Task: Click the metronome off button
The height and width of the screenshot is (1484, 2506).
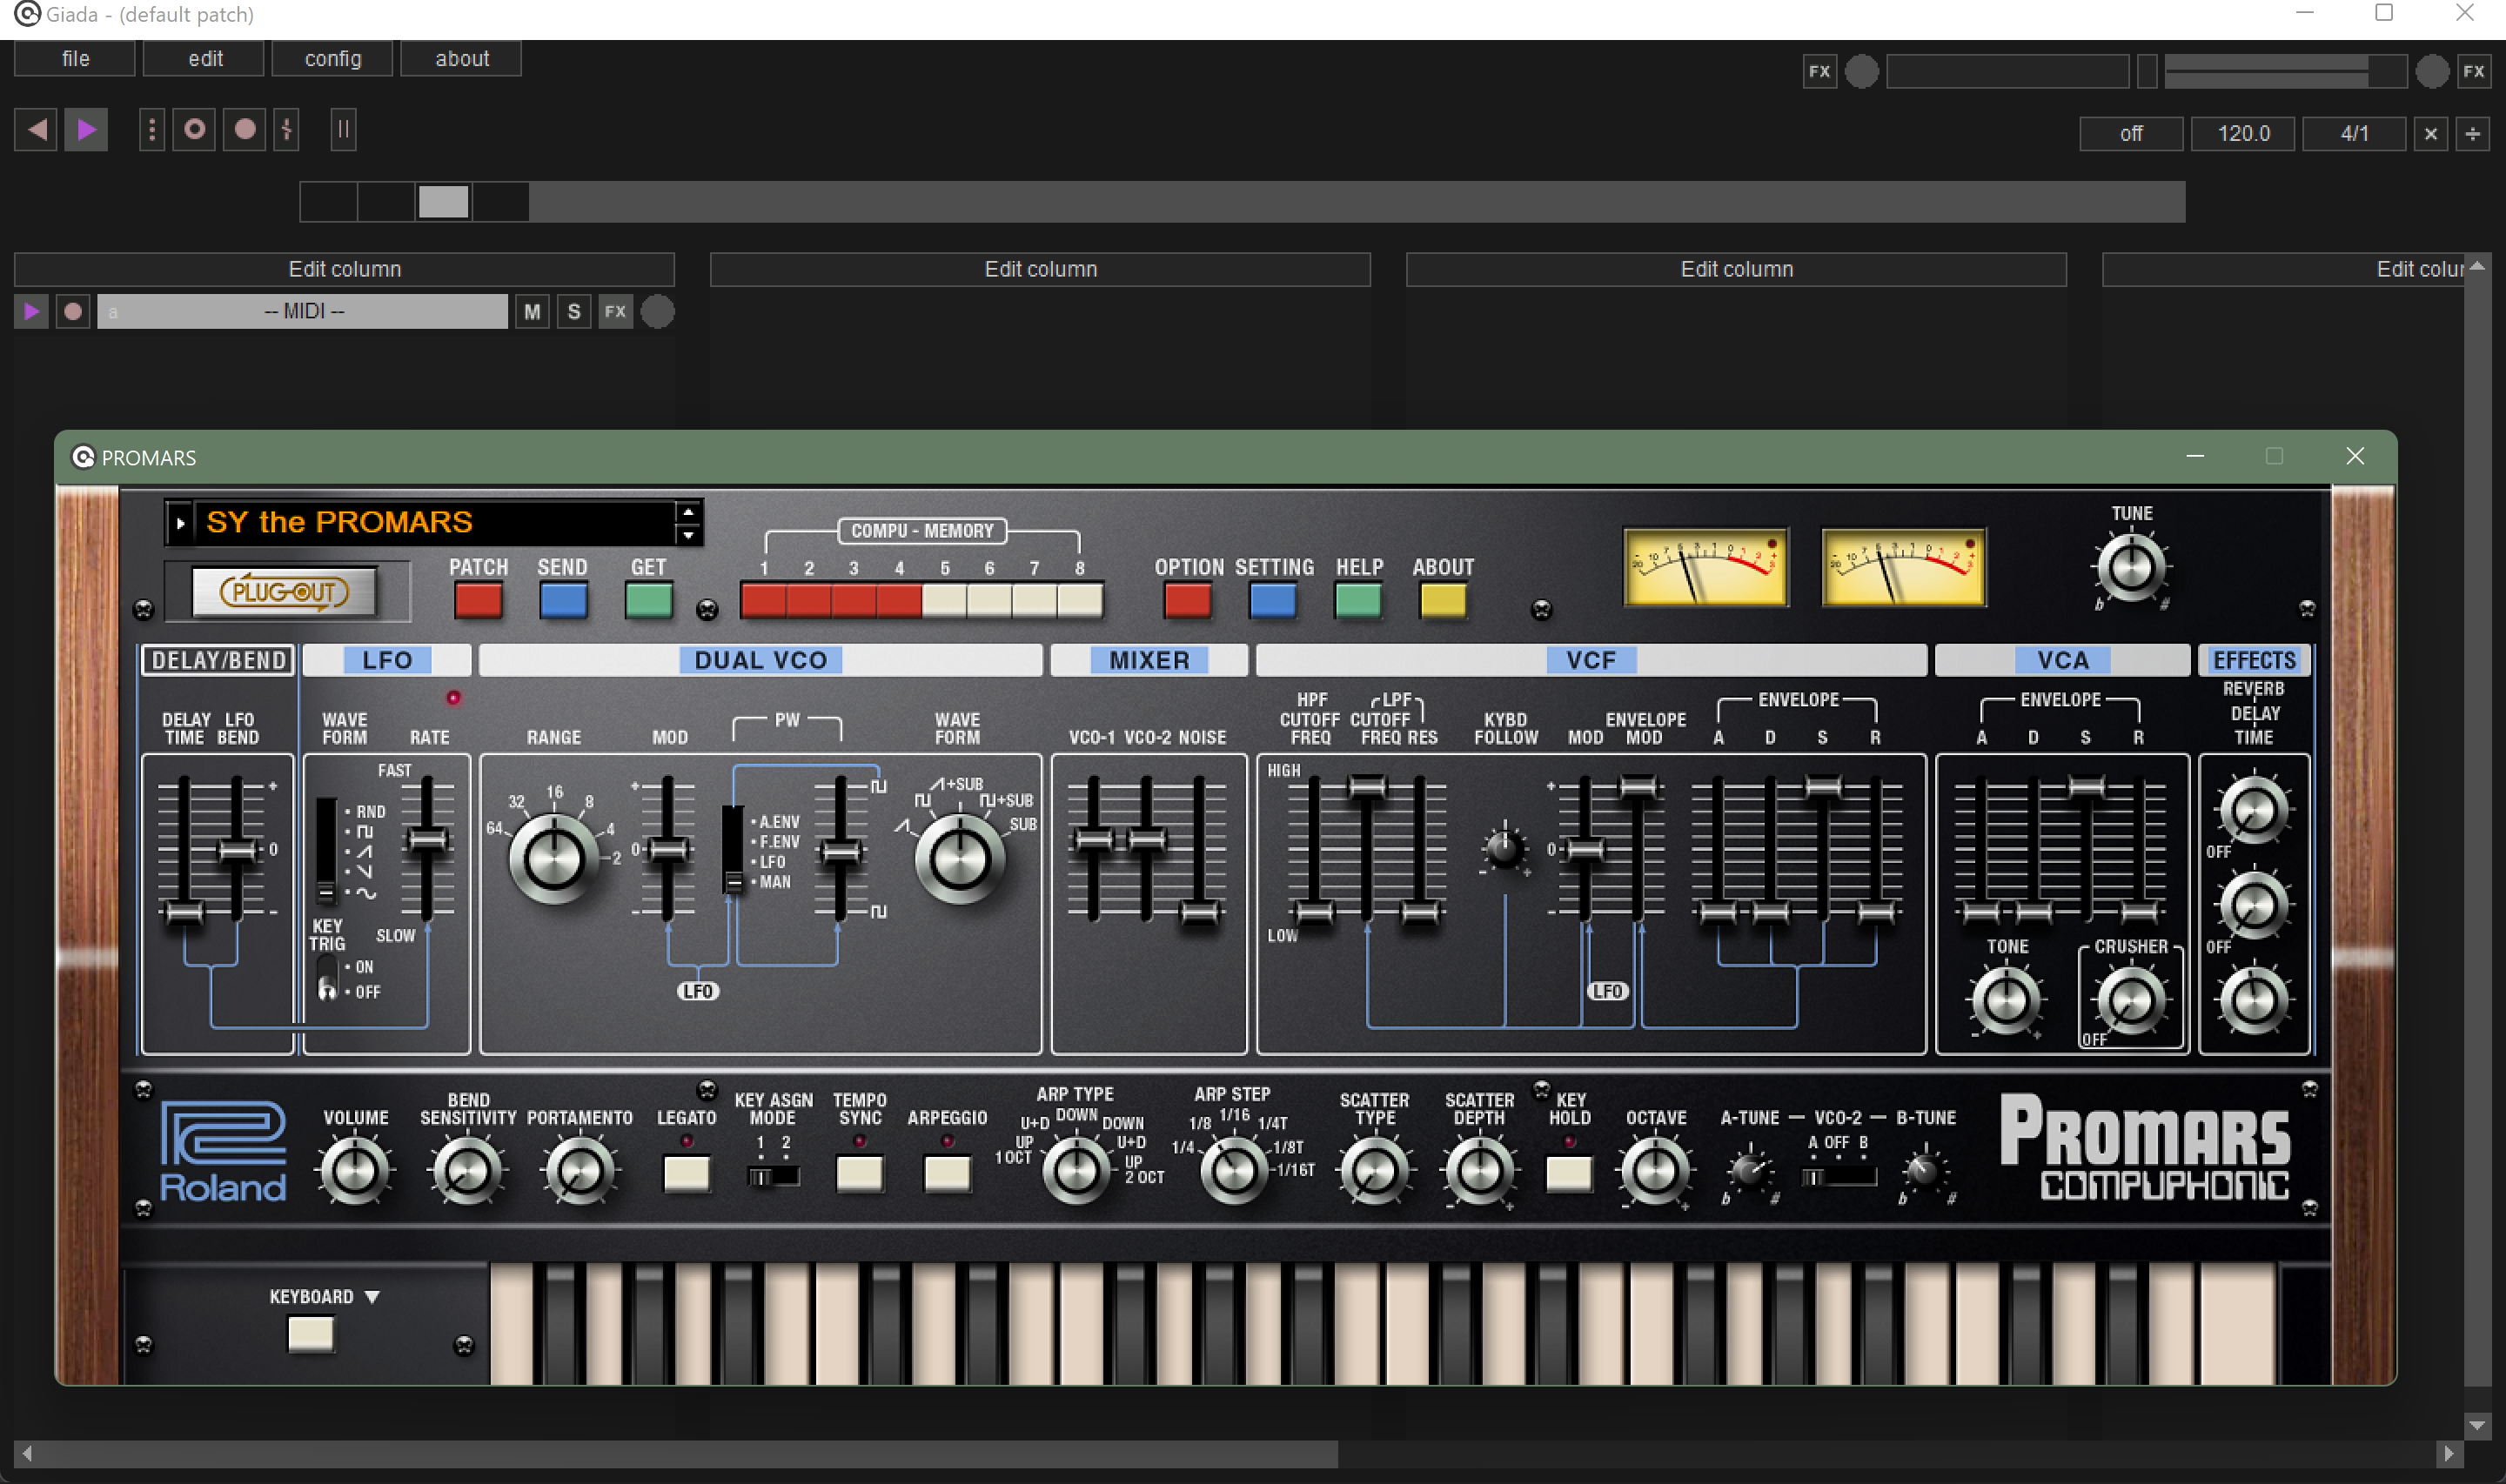Action: (x=2130, y=133)
